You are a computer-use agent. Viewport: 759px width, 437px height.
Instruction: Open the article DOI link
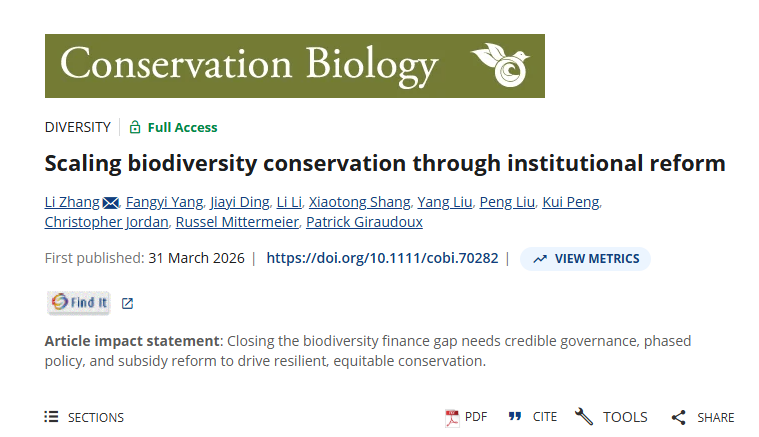pyautogui.click(x=381, y=258)
